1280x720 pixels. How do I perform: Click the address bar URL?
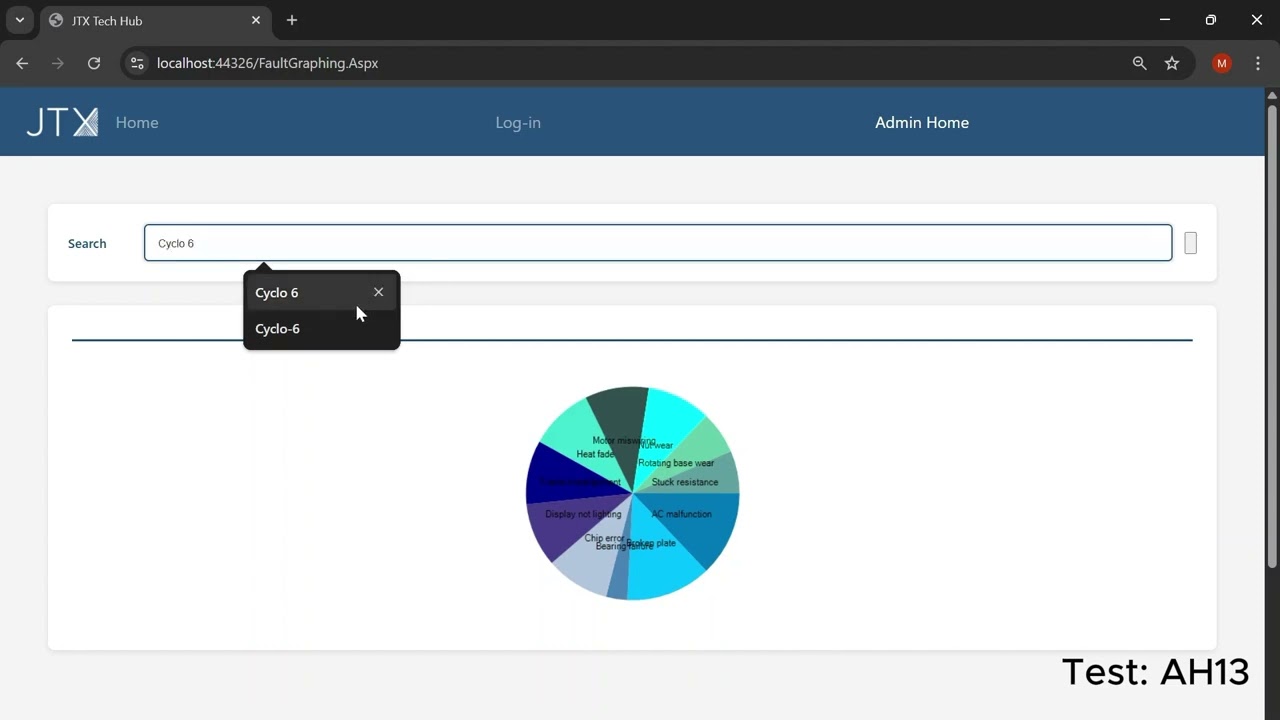tap(267, 63)
